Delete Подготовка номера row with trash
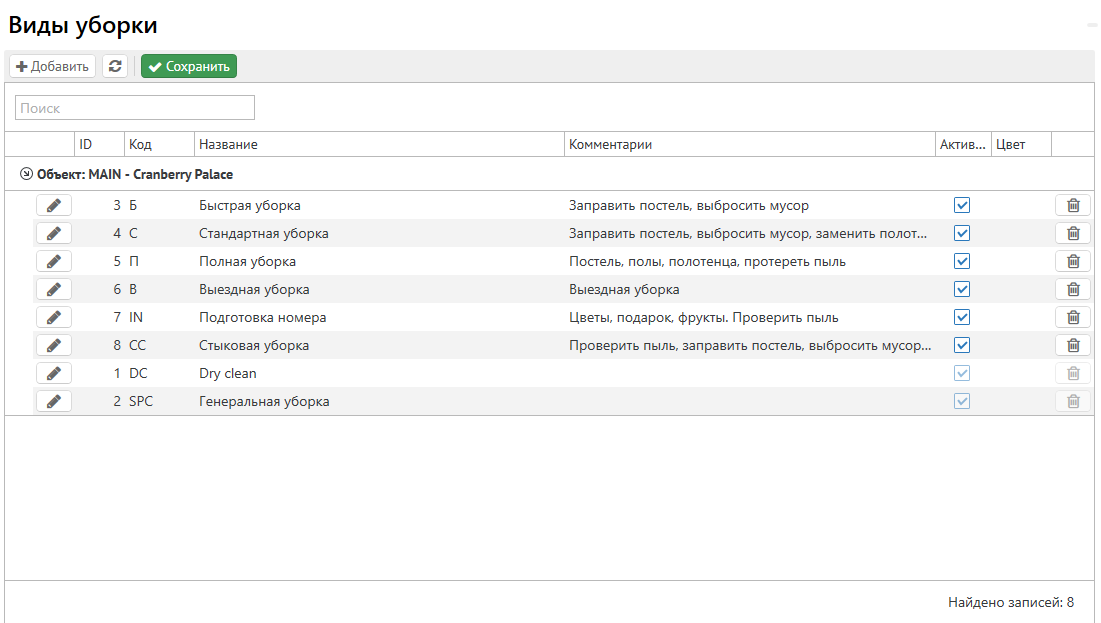This screenshot has height=623, width=1101. point(1073,317)
